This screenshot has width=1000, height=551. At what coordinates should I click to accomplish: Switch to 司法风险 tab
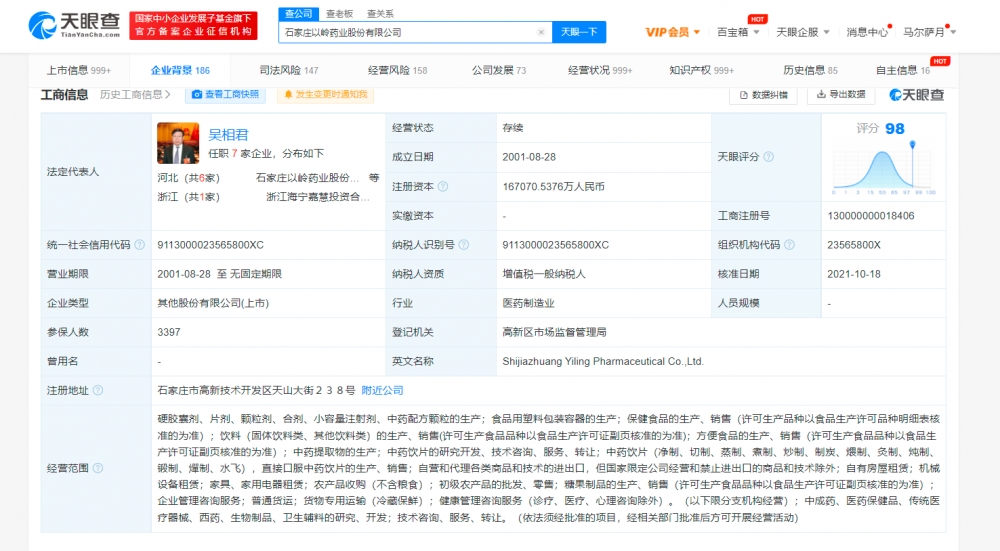[x=288, y=70]
